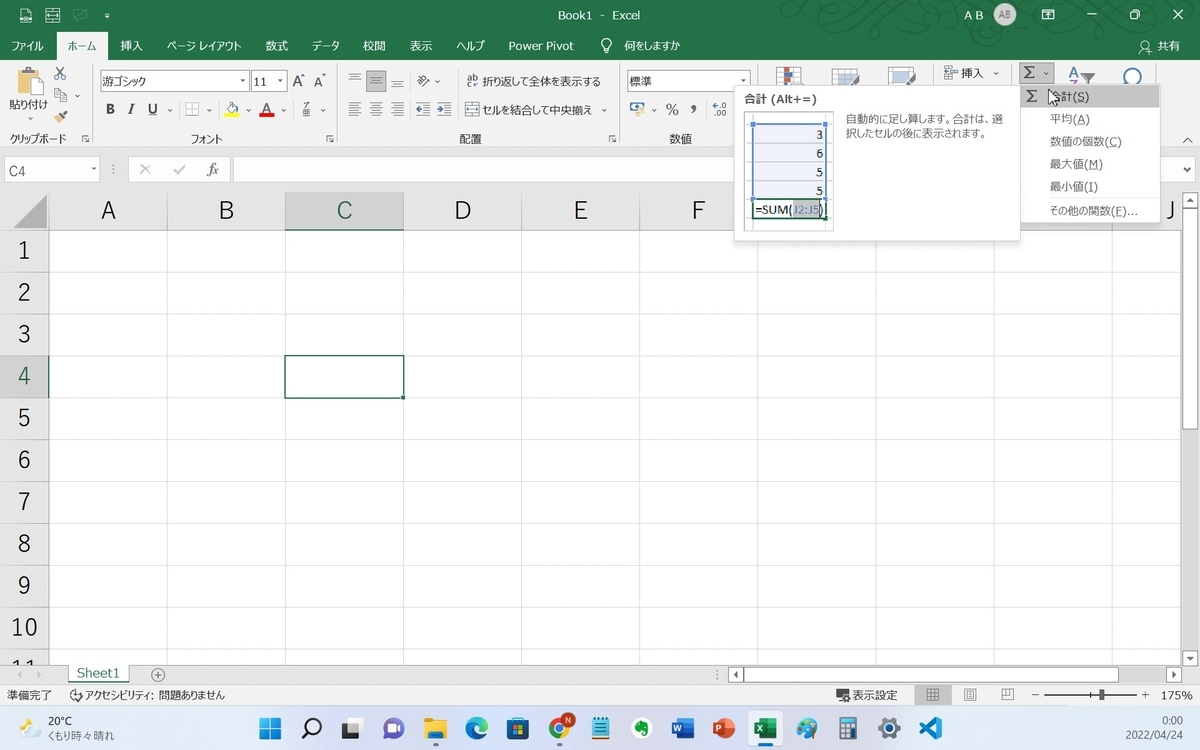1200x750 pixels.
Task: Toggle 折り返して全体を表示する wrap text
Action: (534, 81)
